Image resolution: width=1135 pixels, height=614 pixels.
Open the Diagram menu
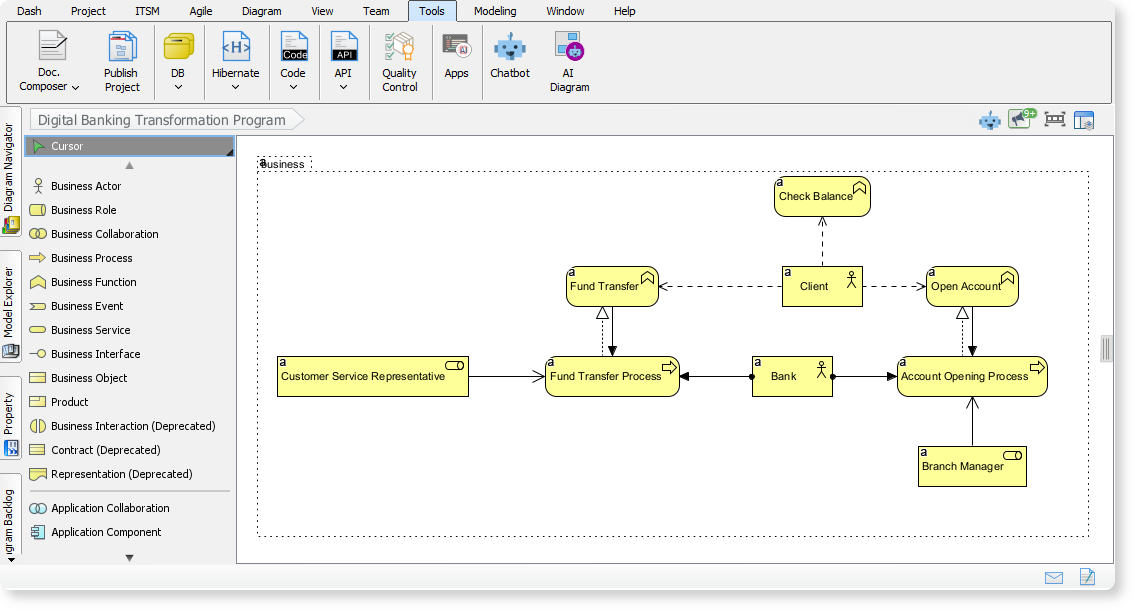tap(261, 11)
